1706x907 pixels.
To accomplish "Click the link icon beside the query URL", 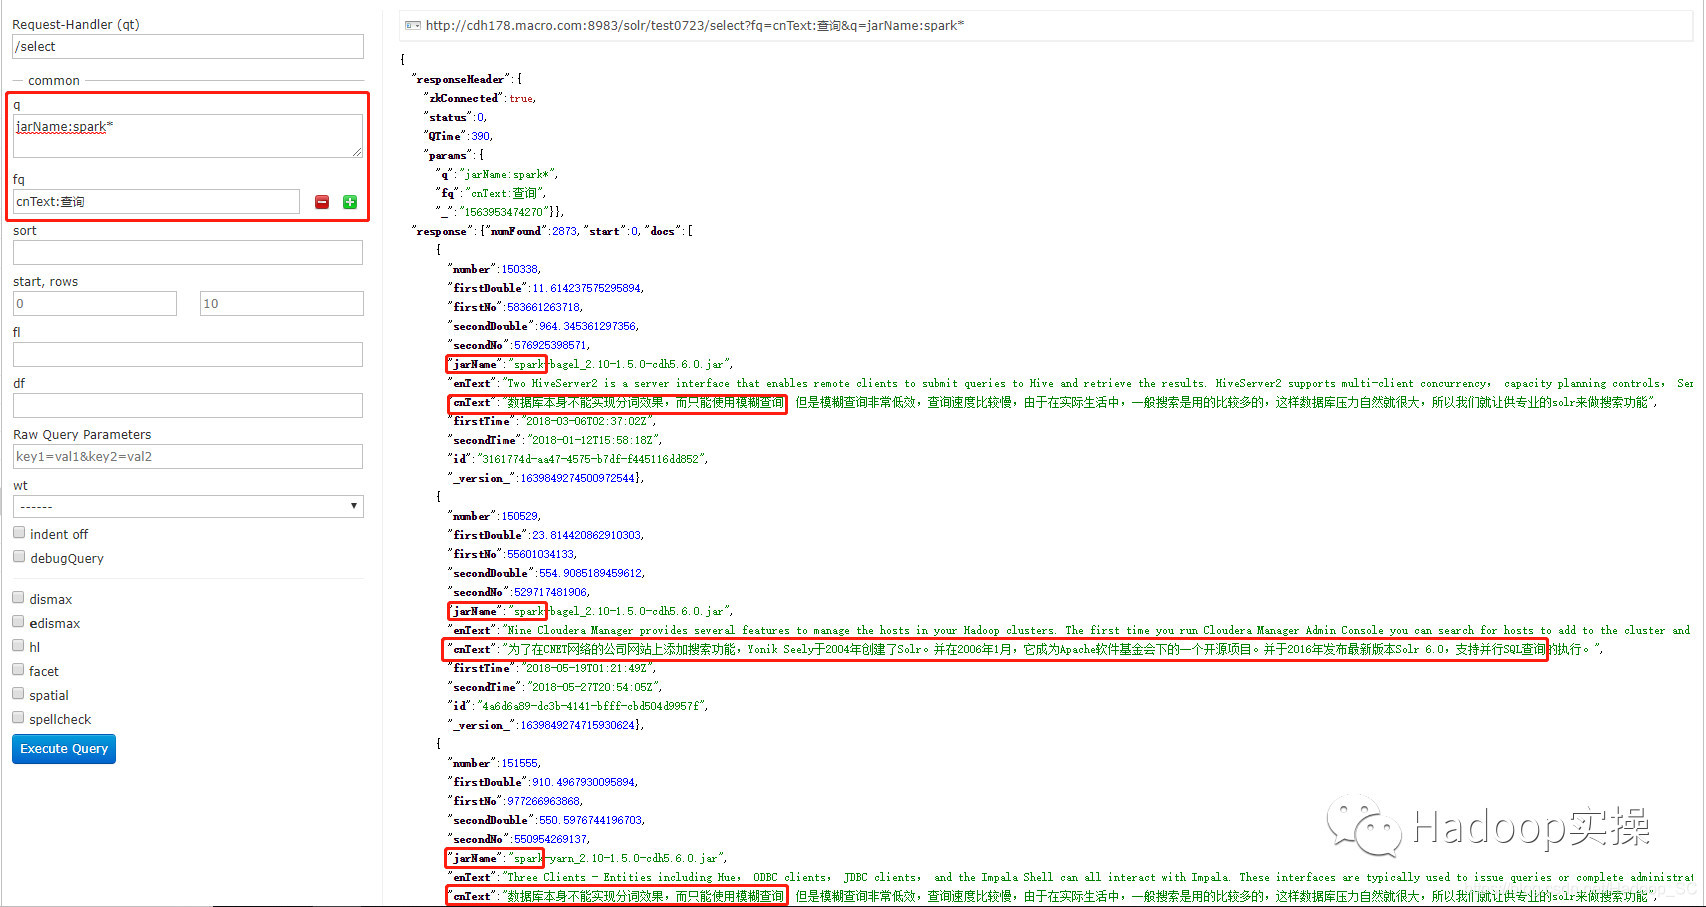I will pos(412,26).
